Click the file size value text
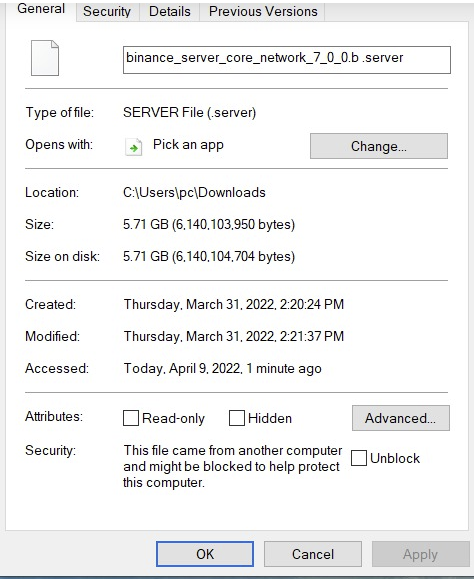Image resolution: width=474 pixels, height=579 pixels. 209,225
